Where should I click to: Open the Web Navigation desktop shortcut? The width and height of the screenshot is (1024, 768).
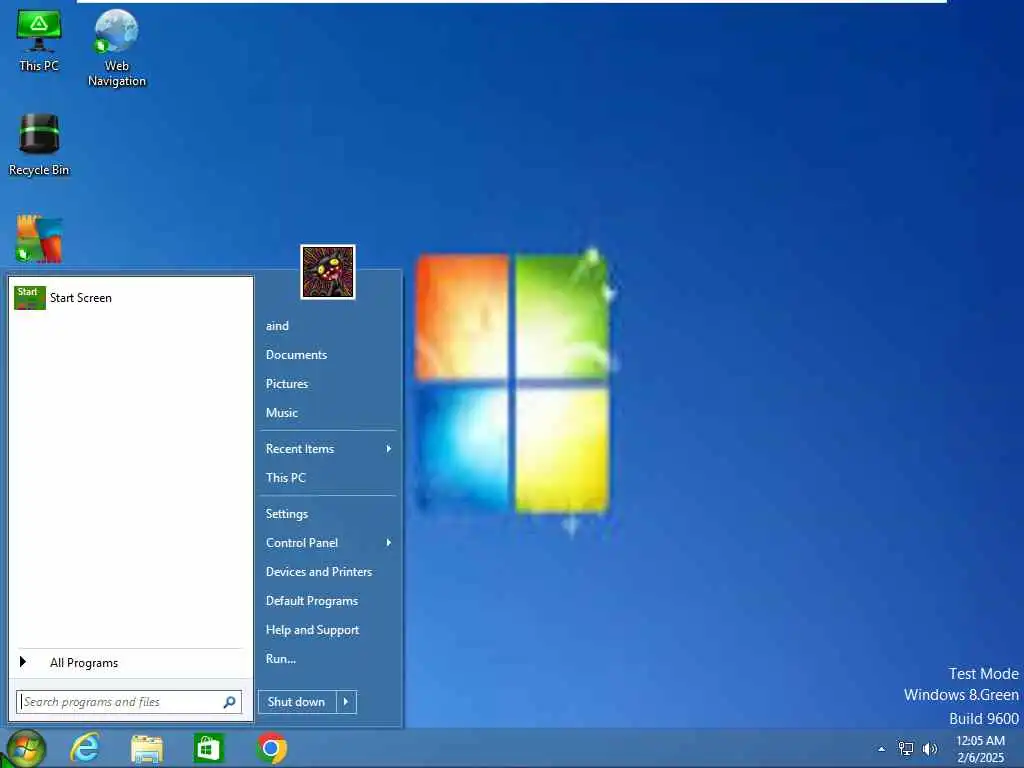[116, 48]
